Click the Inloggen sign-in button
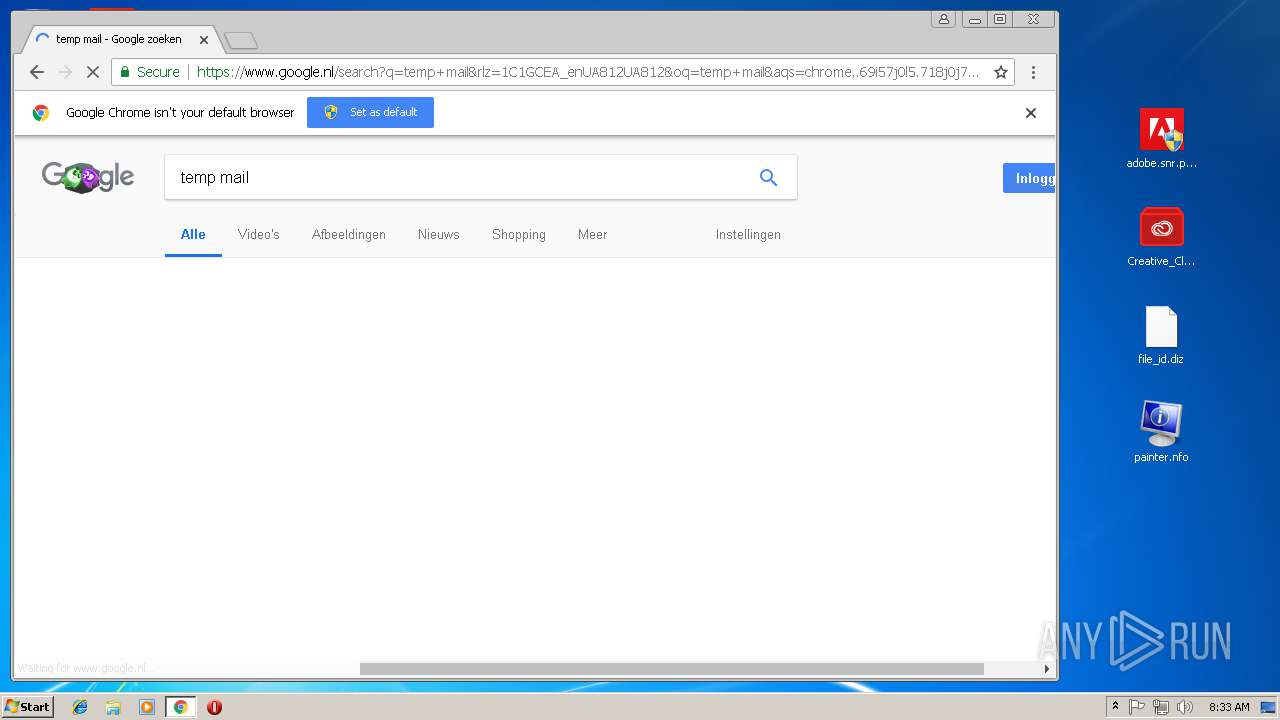This screenshot has width=1280, height=720. (x=1029, y=178)
